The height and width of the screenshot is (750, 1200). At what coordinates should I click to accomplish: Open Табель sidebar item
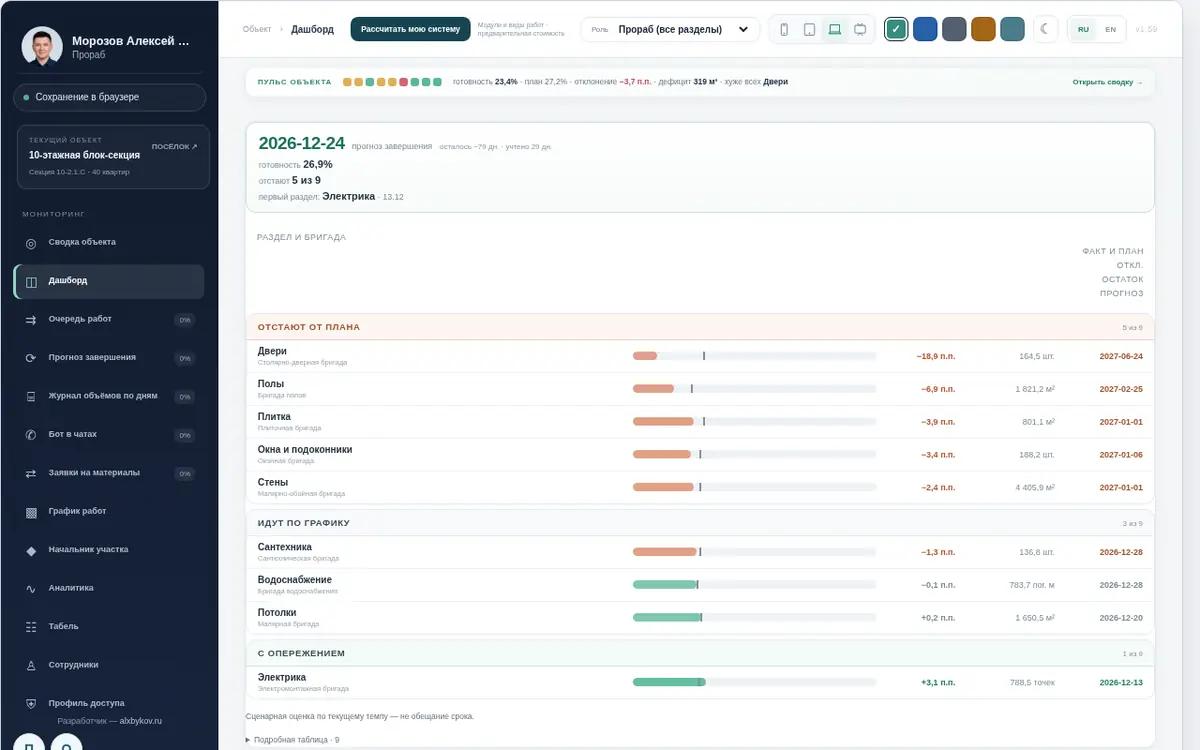(109, 626)
